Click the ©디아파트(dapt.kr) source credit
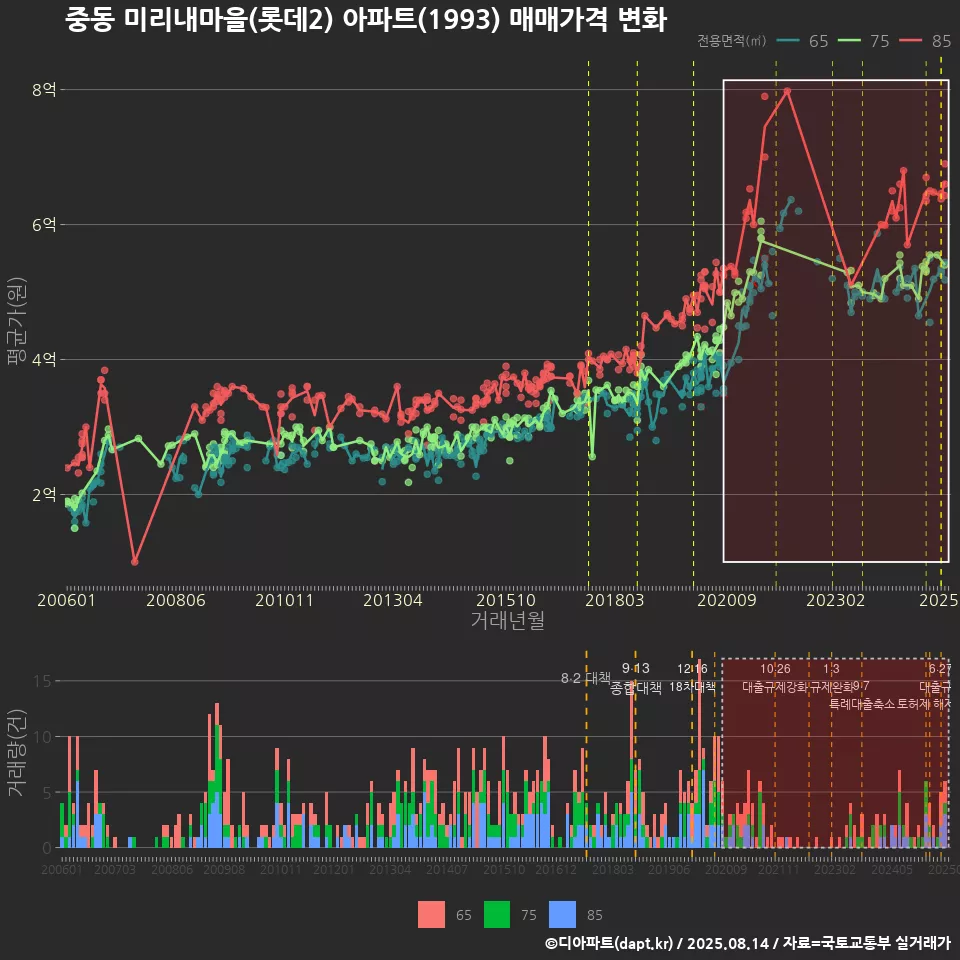The image size is (960, 960). coord(609,943)
